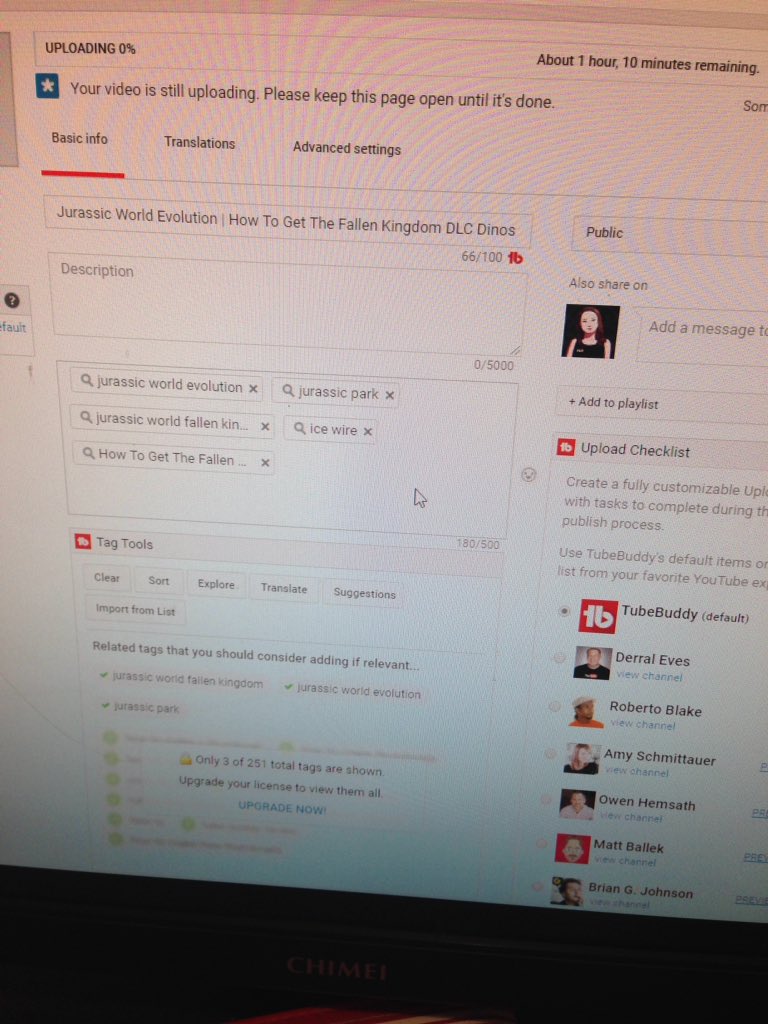Click the Add a message field

point(702,335)
